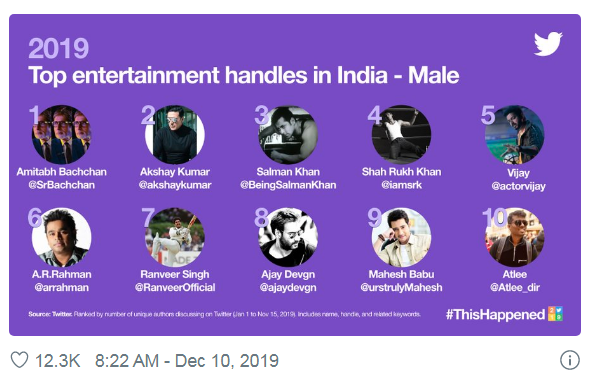Click the @urstrulyMahesh handle text

pos(401,288)
